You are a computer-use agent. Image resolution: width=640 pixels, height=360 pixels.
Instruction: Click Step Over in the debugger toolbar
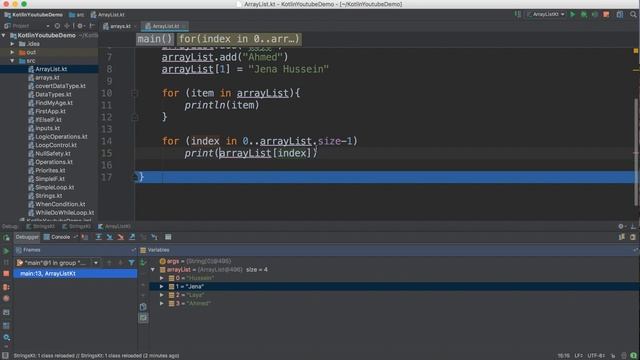[x=98, y=237]
